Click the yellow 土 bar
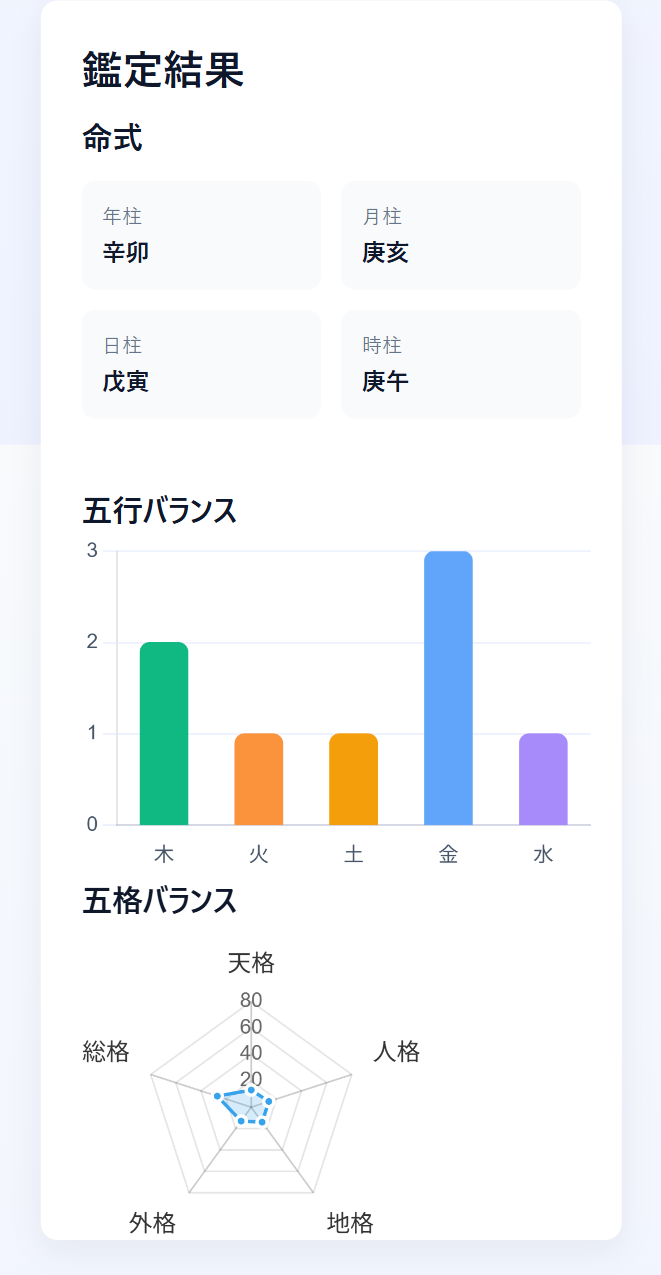 coord(353,780)
